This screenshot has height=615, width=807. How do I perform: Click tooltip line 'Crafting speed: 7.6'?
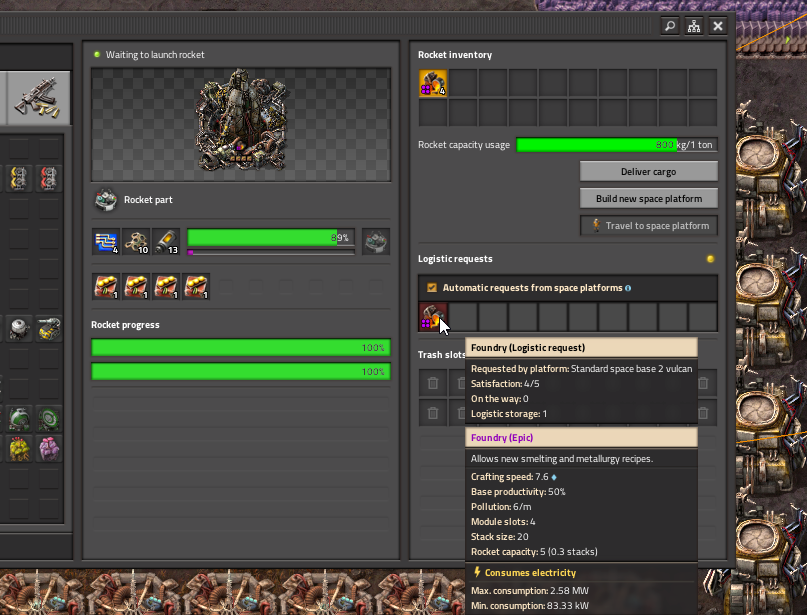pos(510,477)
